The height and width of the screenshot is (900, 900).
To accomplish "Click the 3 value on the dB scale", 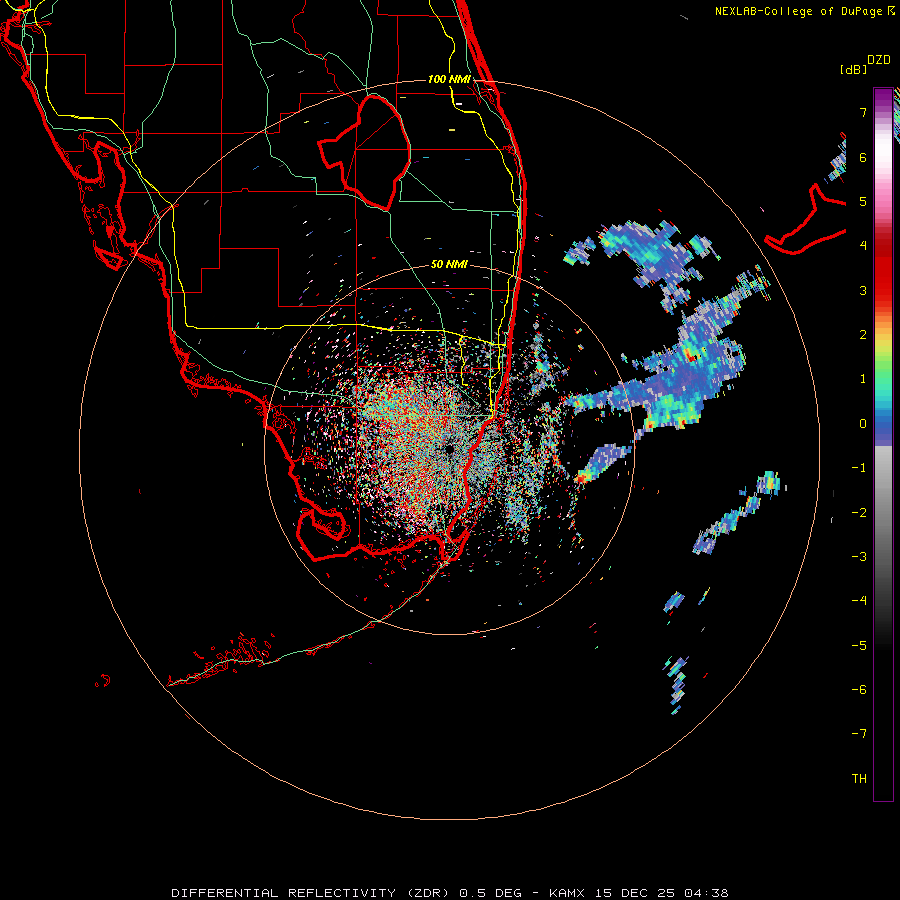I will coord(863,290).
